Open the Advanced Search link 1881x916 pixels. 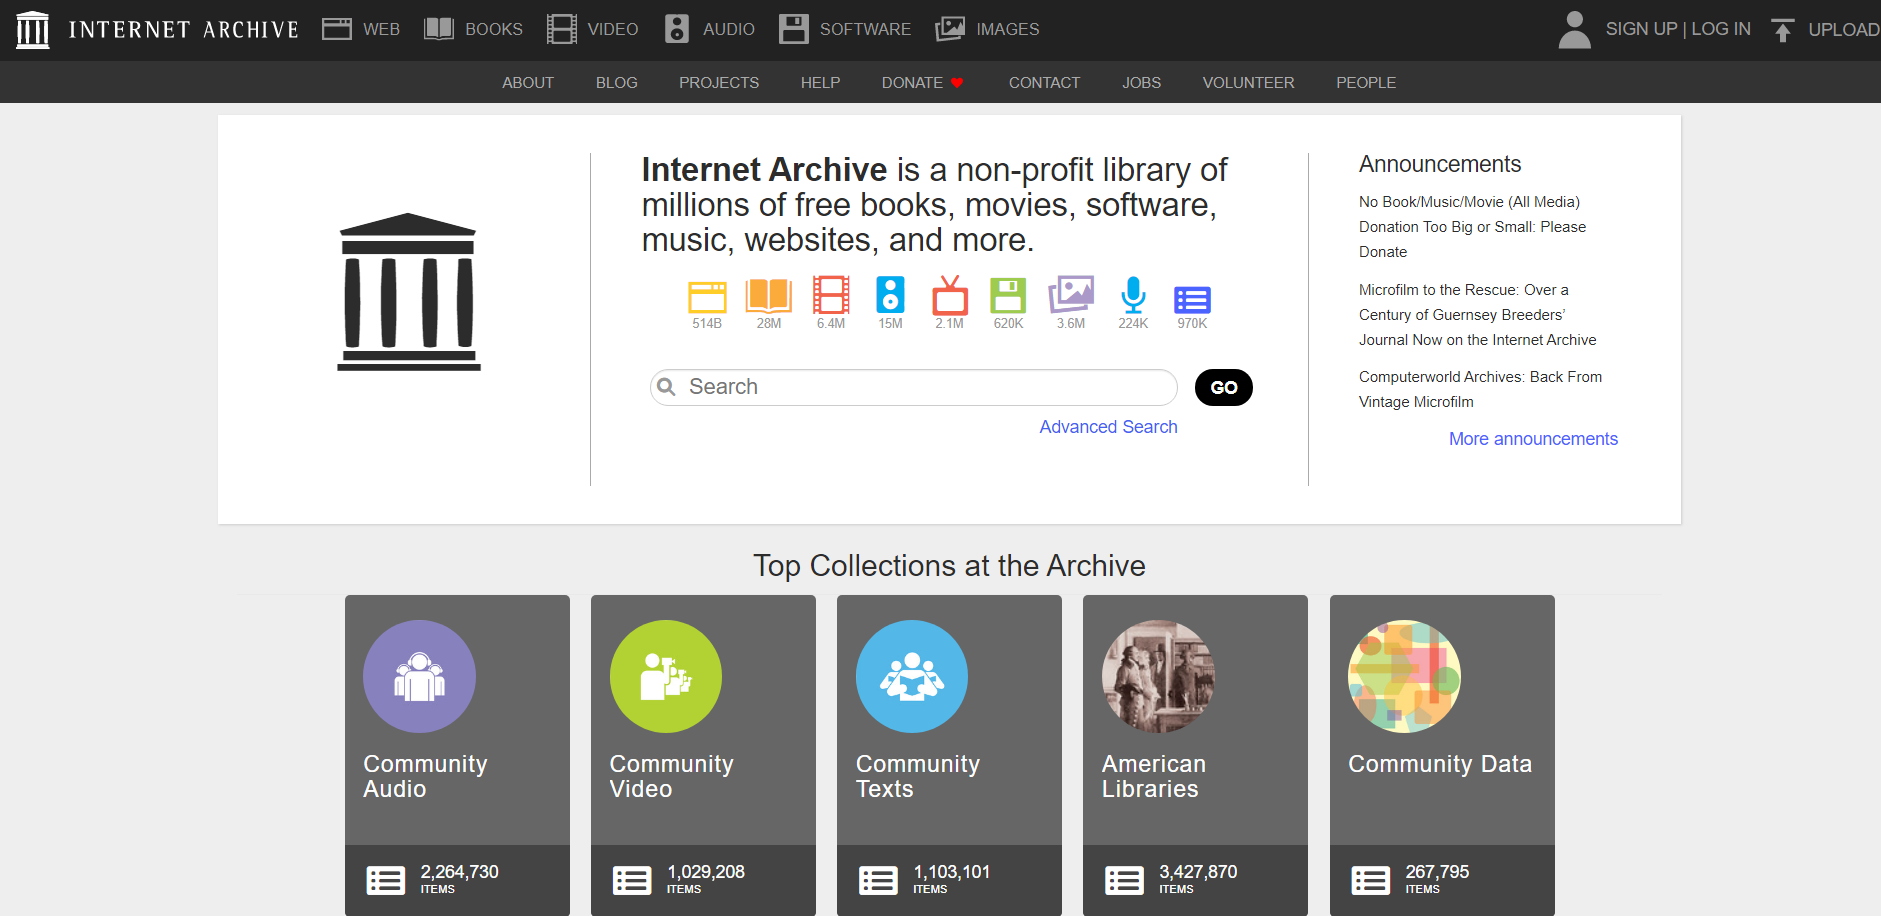[x=1109, y=427]
